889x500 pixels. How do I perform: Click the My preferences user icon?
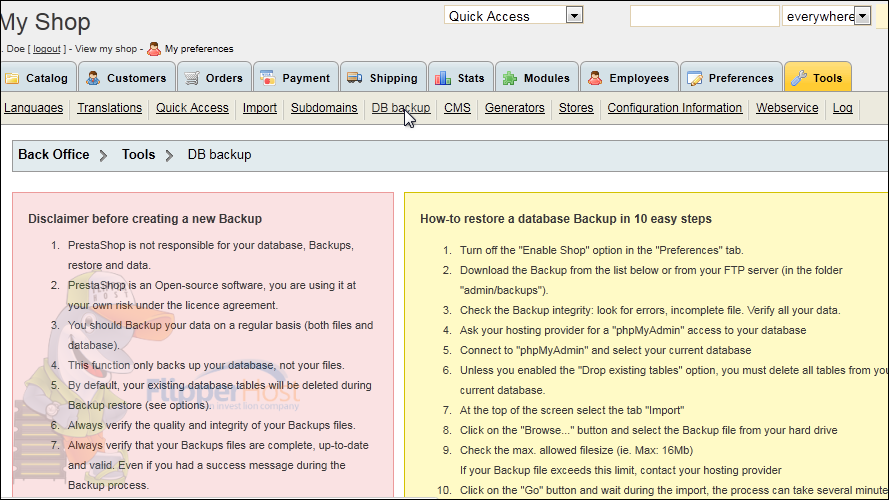(154, 49)
